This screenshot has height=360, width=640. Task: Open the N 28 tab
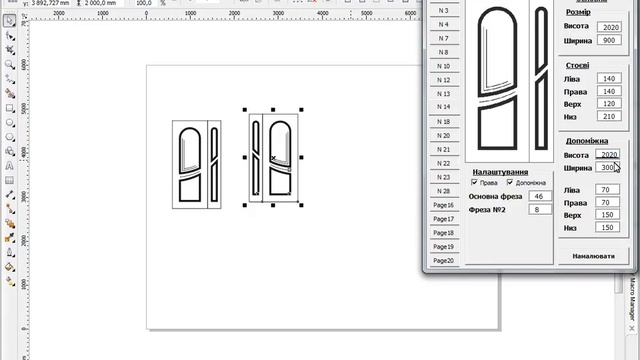pos(444,191)
